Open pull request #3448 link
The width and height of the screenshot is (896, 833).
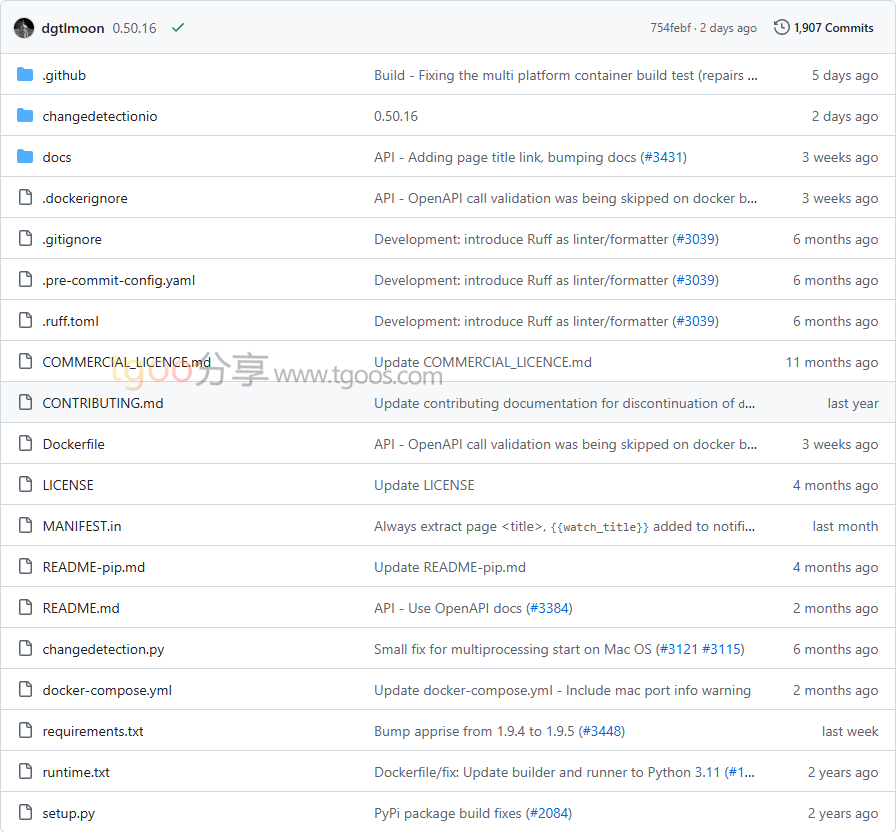[x=602, y=731]
